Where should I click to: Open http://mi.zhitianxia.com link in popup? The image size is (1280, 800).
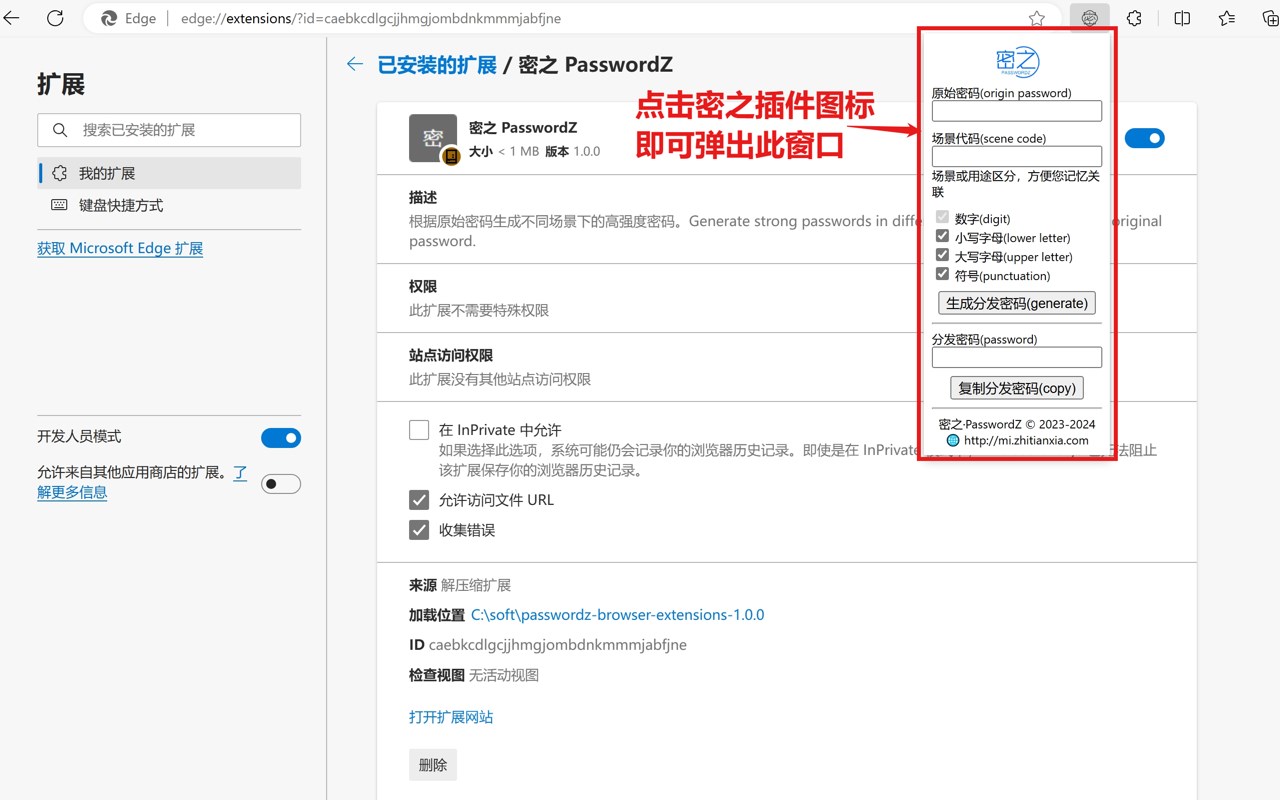1026,440
